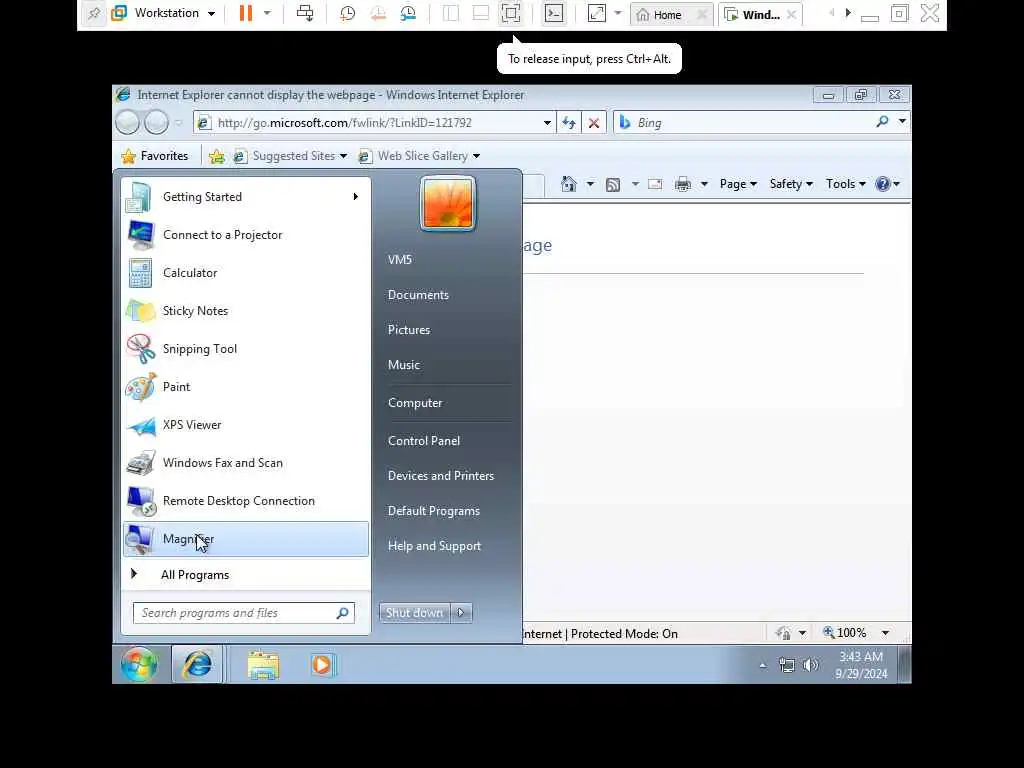Expand the stretch guest dropdown arrow
The height and width of the screenshot is (768, 1024).
[x=618, y=13]
